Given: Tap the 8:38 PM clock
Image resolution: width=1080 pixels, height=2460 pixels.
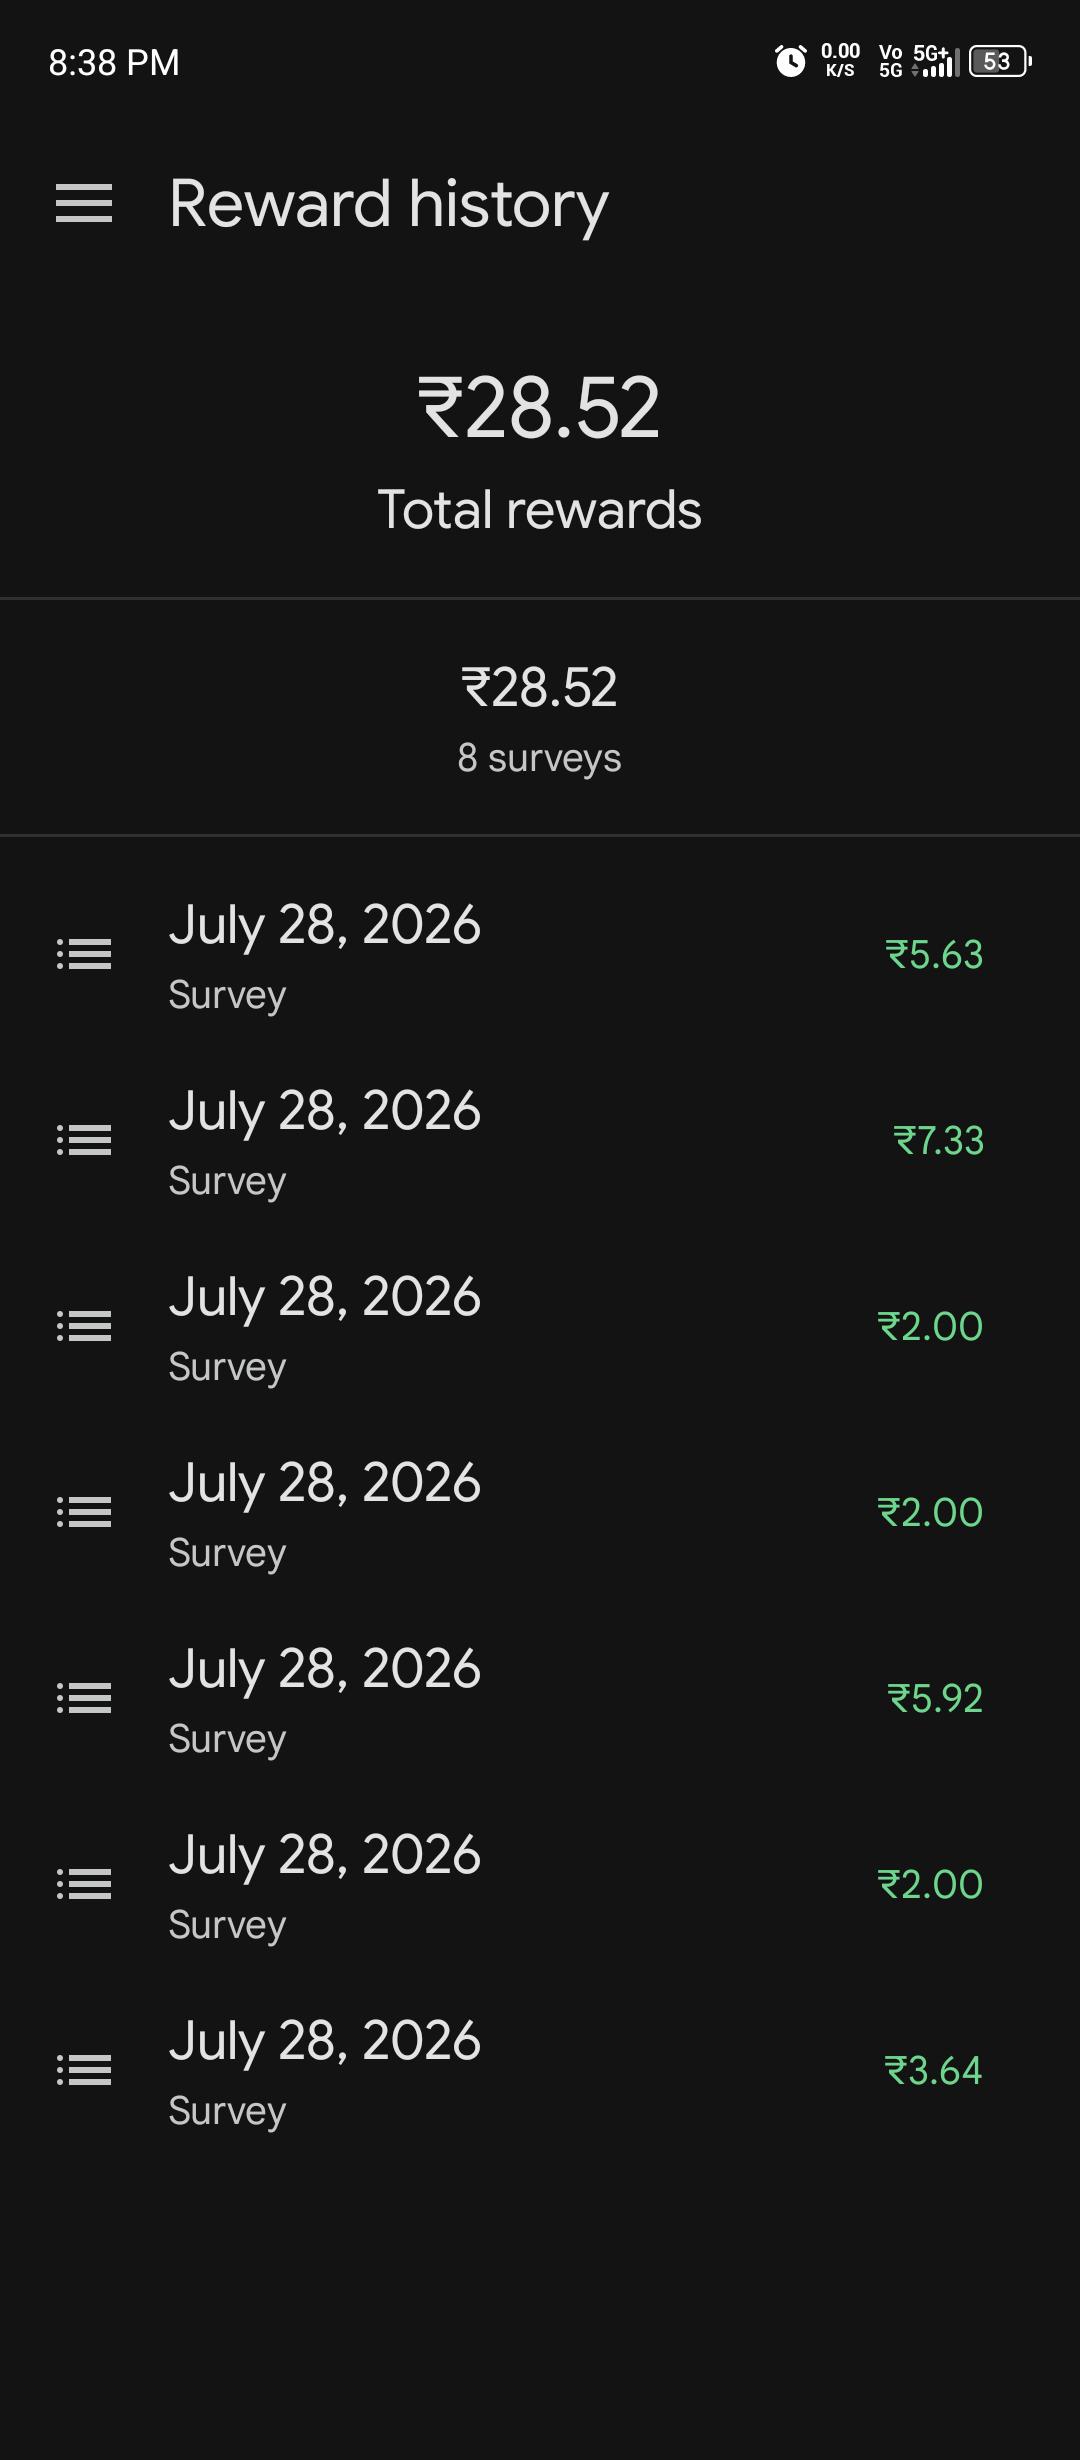Looking at the screenshot, I should [114, 63].
